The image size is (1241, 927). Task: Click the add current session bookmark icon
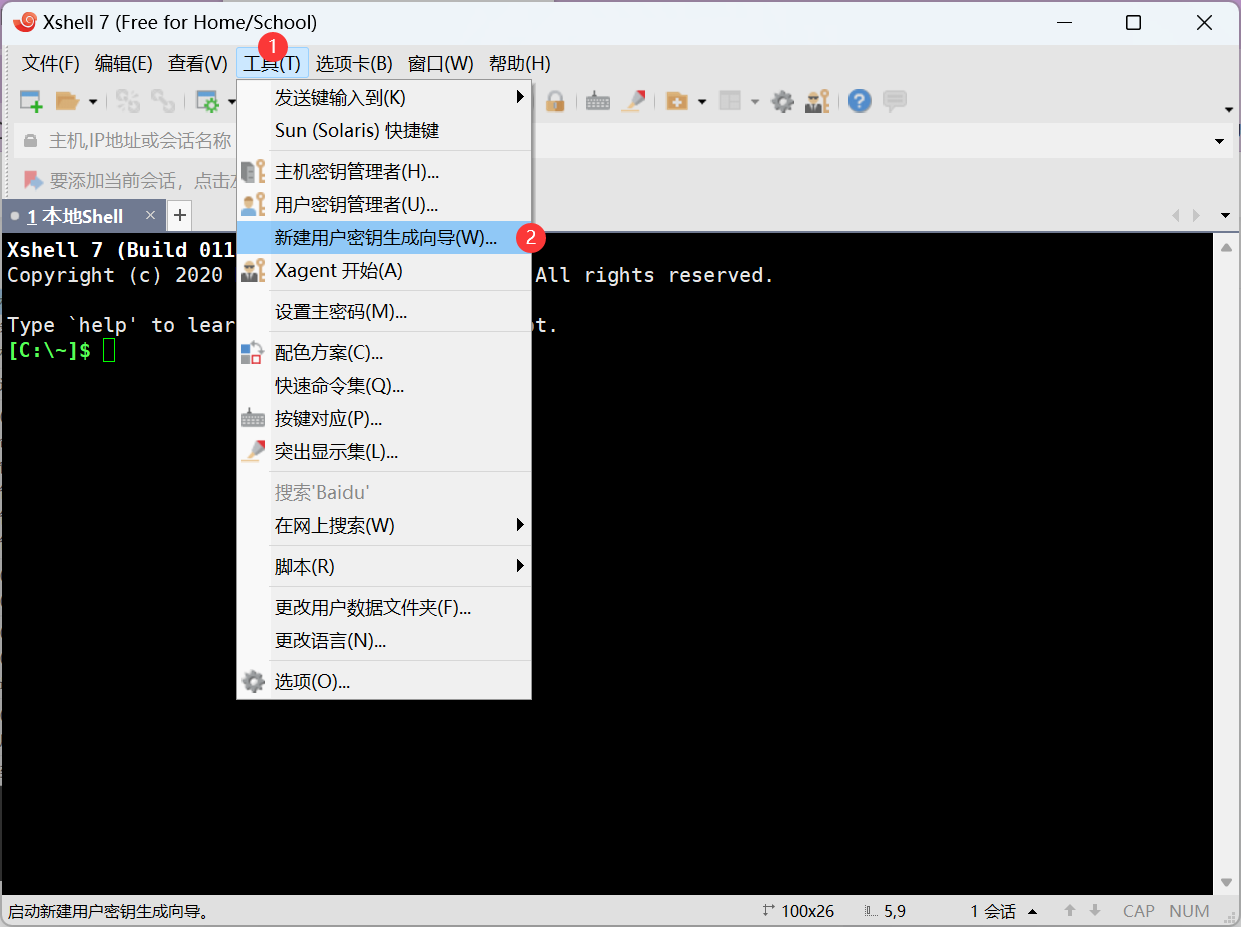(x=33, y=180)
